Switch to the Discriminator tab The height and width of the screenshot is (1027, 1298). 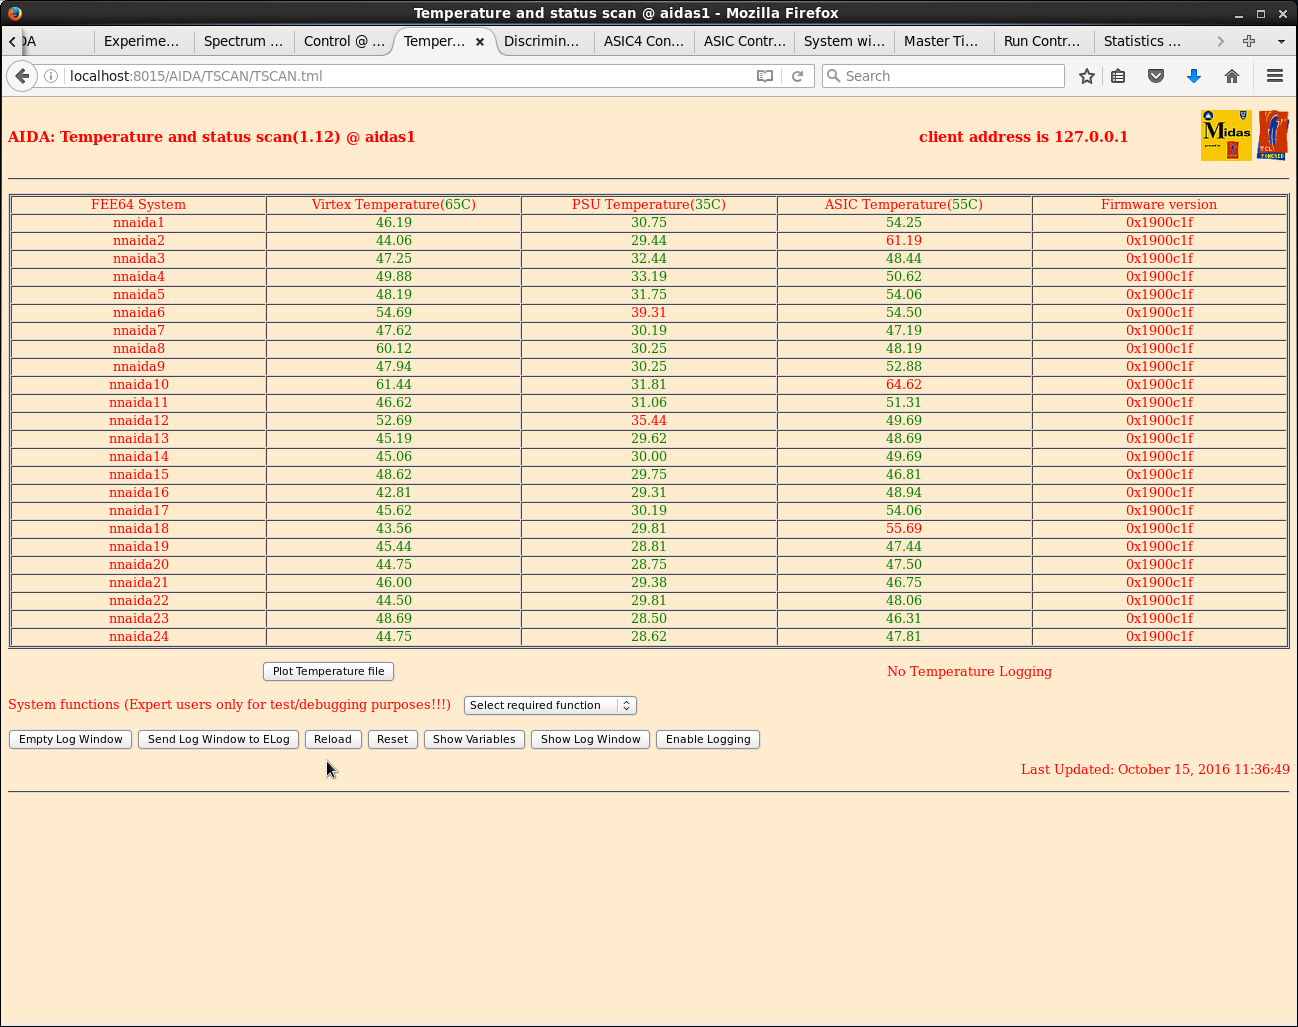[x=543, y=41]
